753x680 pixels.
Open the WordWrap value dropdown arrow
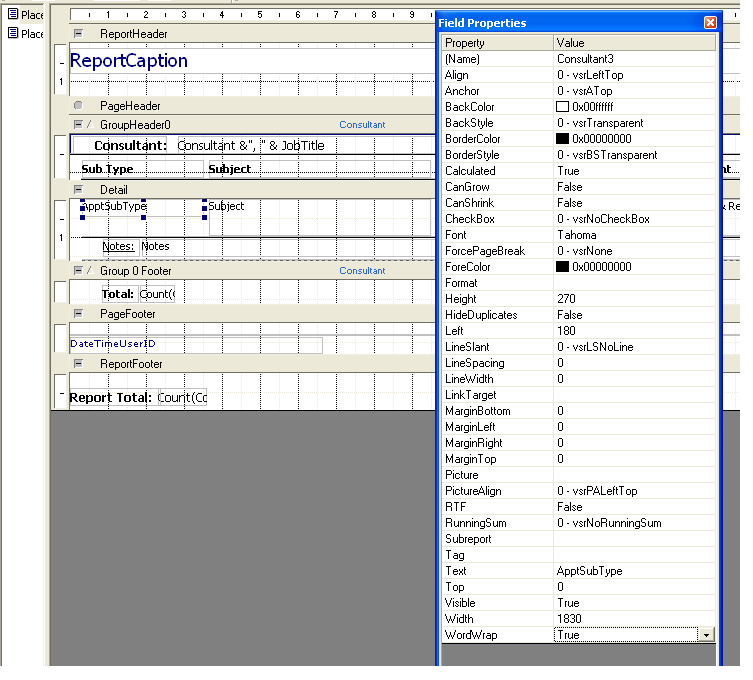click(706, 635)
